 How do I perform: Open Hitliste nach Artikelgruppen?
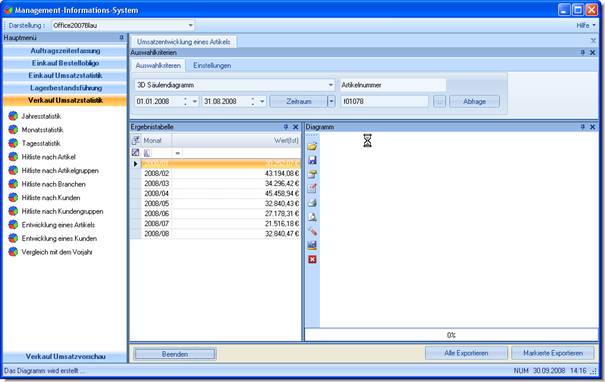[60, 171]
